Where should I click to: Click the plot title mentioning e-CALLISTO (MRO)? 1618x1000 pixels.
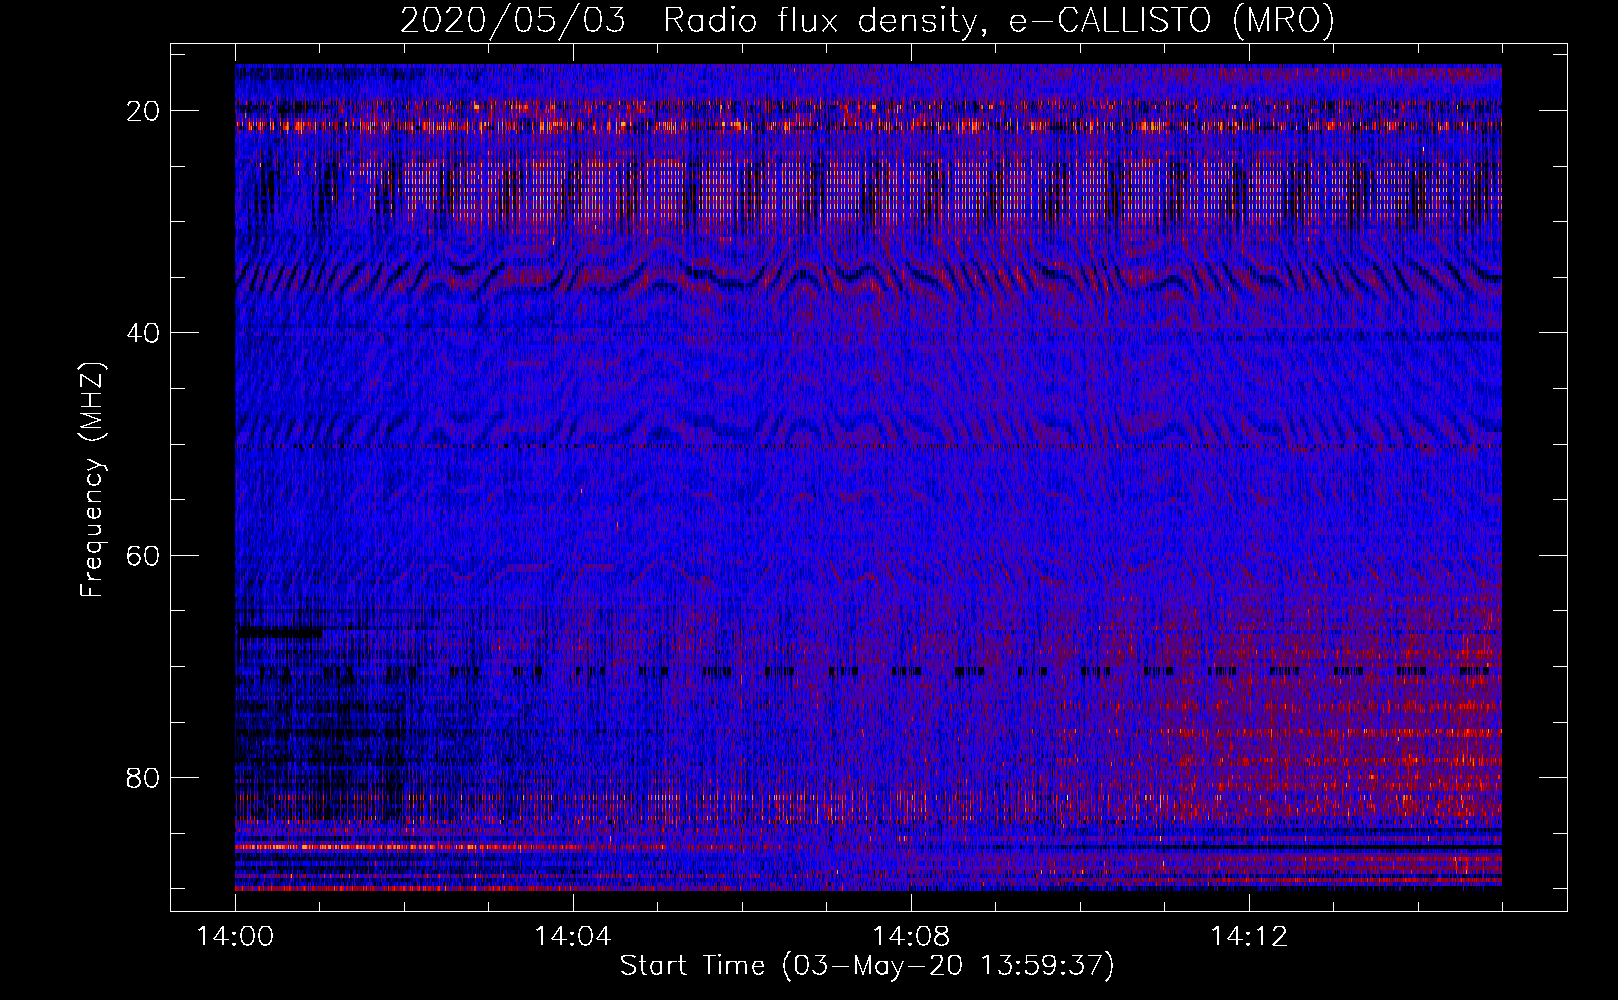click(867, 20)
